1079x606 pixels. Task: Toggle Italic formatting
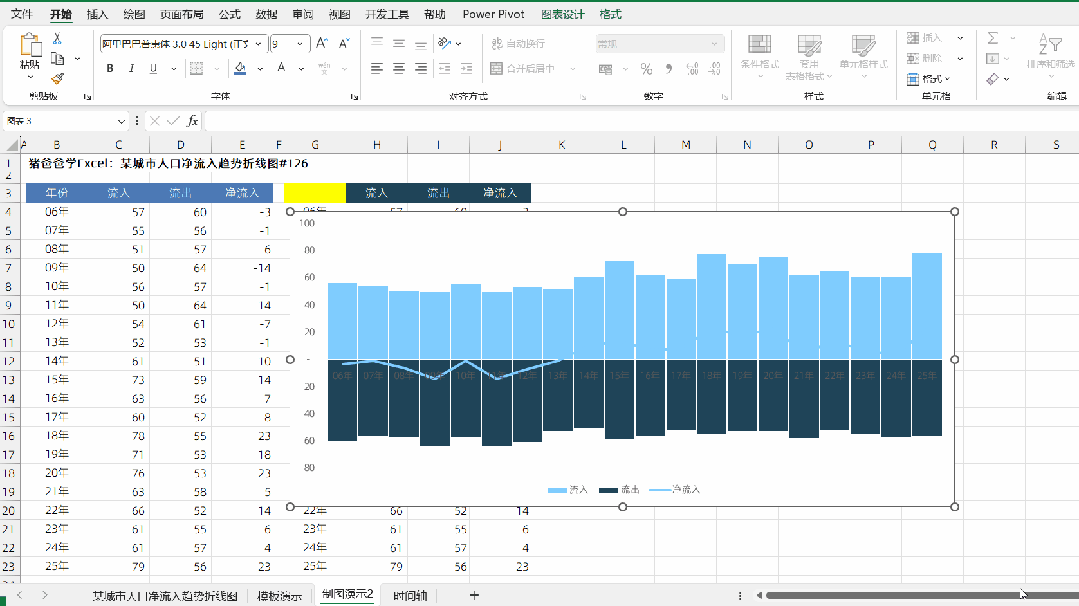tap(131, 69)
